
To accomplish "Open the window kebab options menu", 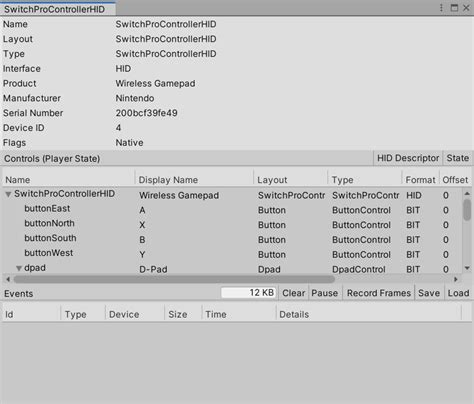I will click(441, 8).
